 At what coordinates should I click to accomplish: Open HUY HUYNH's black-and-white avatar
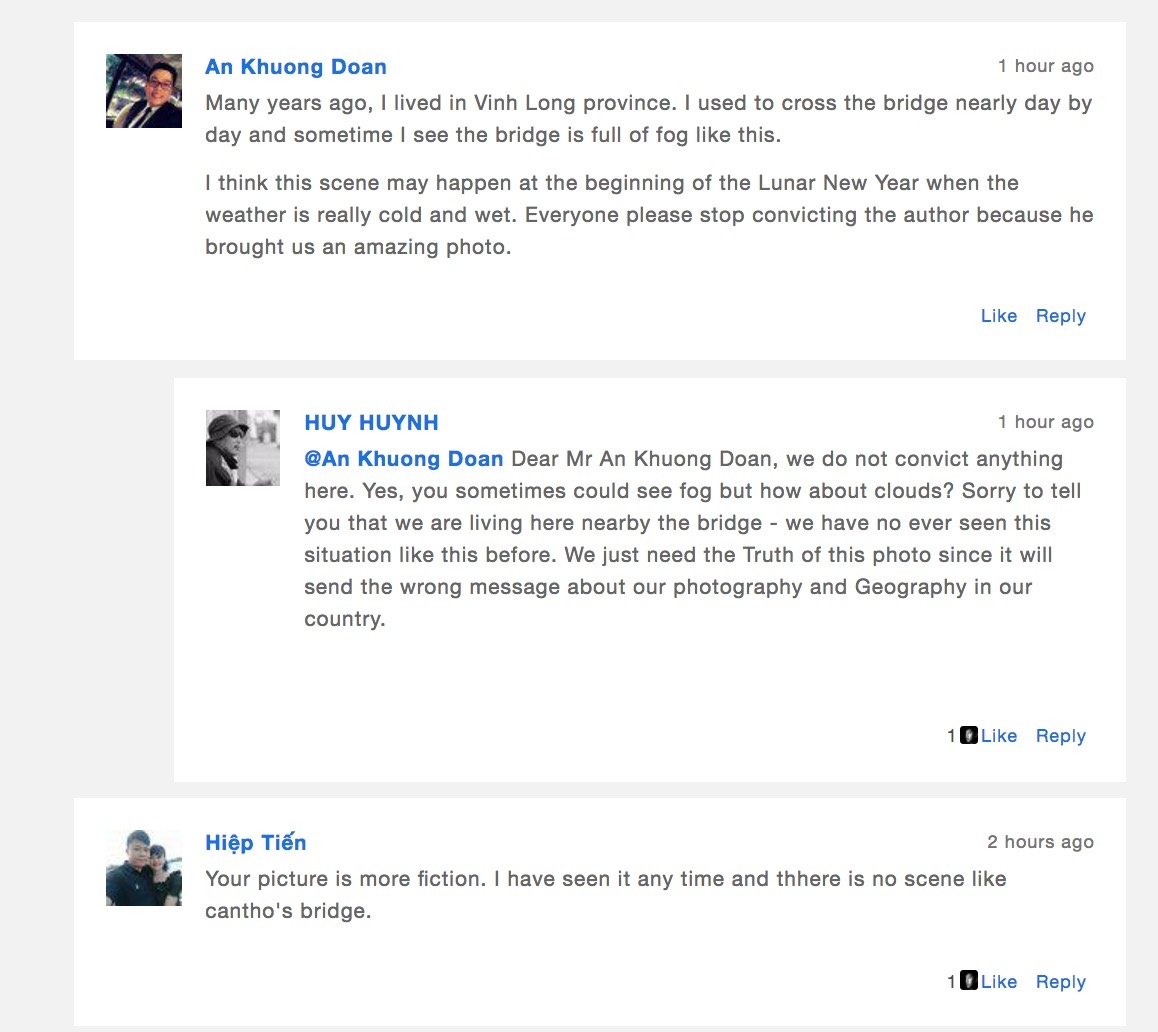(x=243, y=448)
